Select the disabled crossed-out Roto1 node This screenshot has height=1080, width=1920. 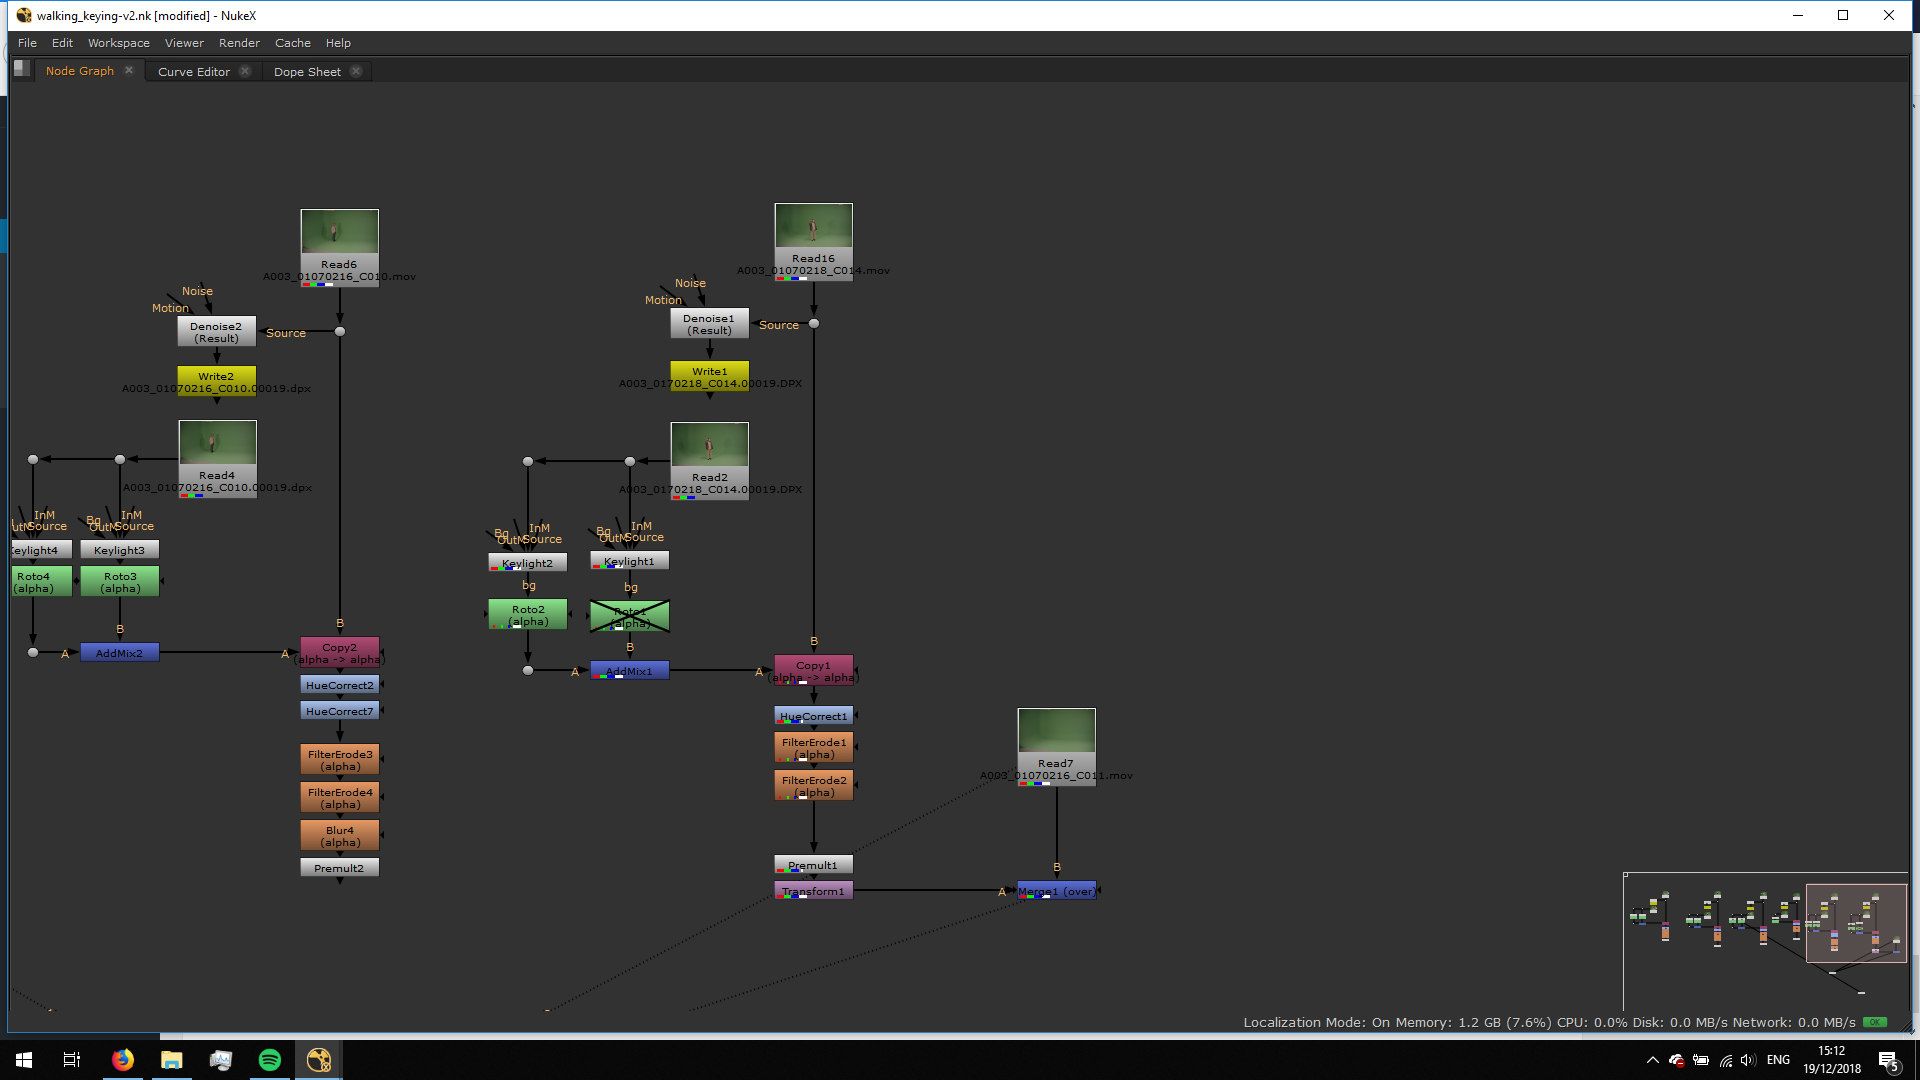tap(630, 617)
